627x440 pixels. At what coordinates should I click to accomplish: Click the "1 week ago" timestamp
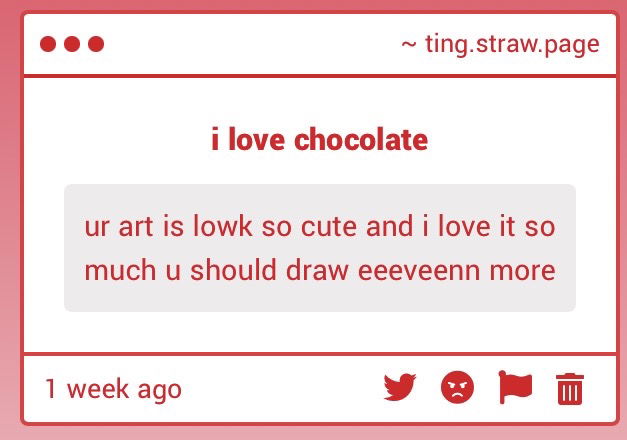pyautogui.click(x=113, y=388)
